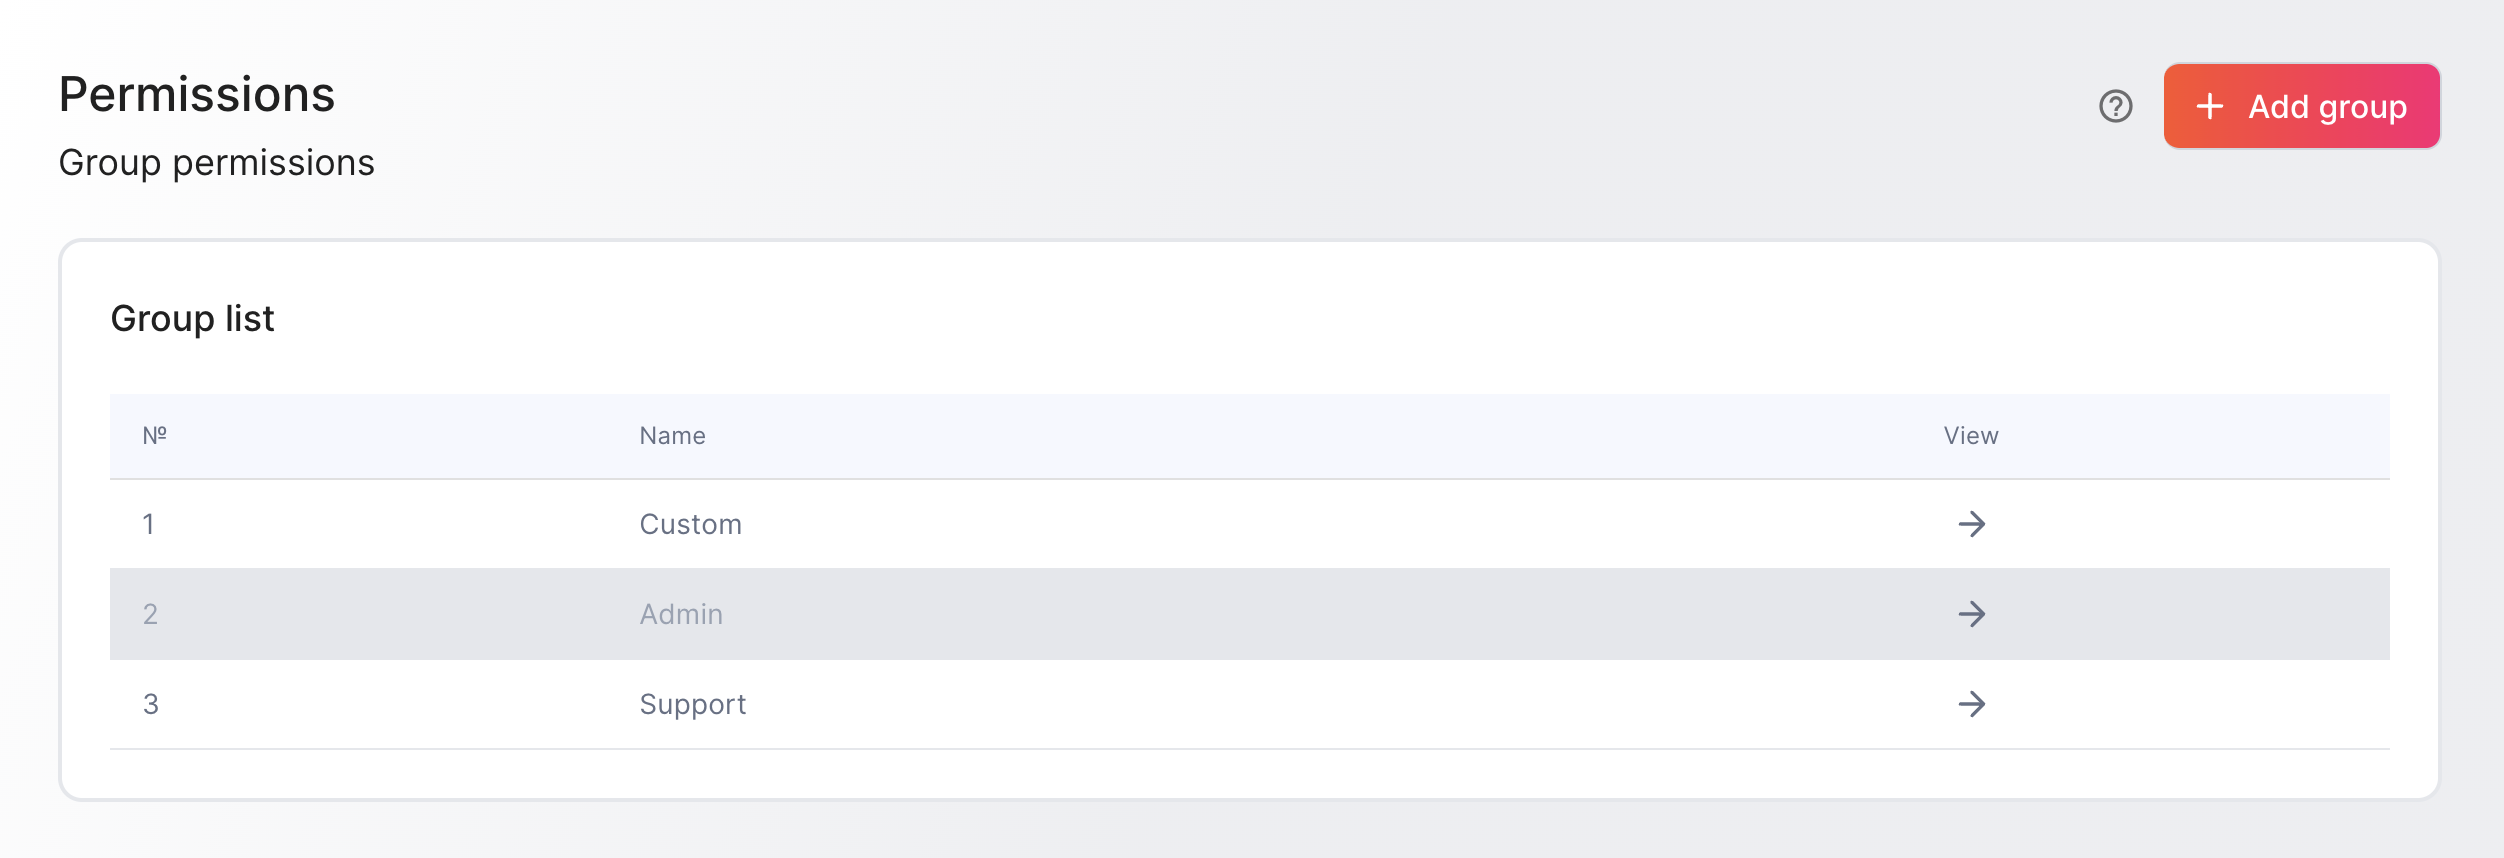Viewport: 2504px width, 858px height.
Task: Click the Group list heading
Action: 192,319
